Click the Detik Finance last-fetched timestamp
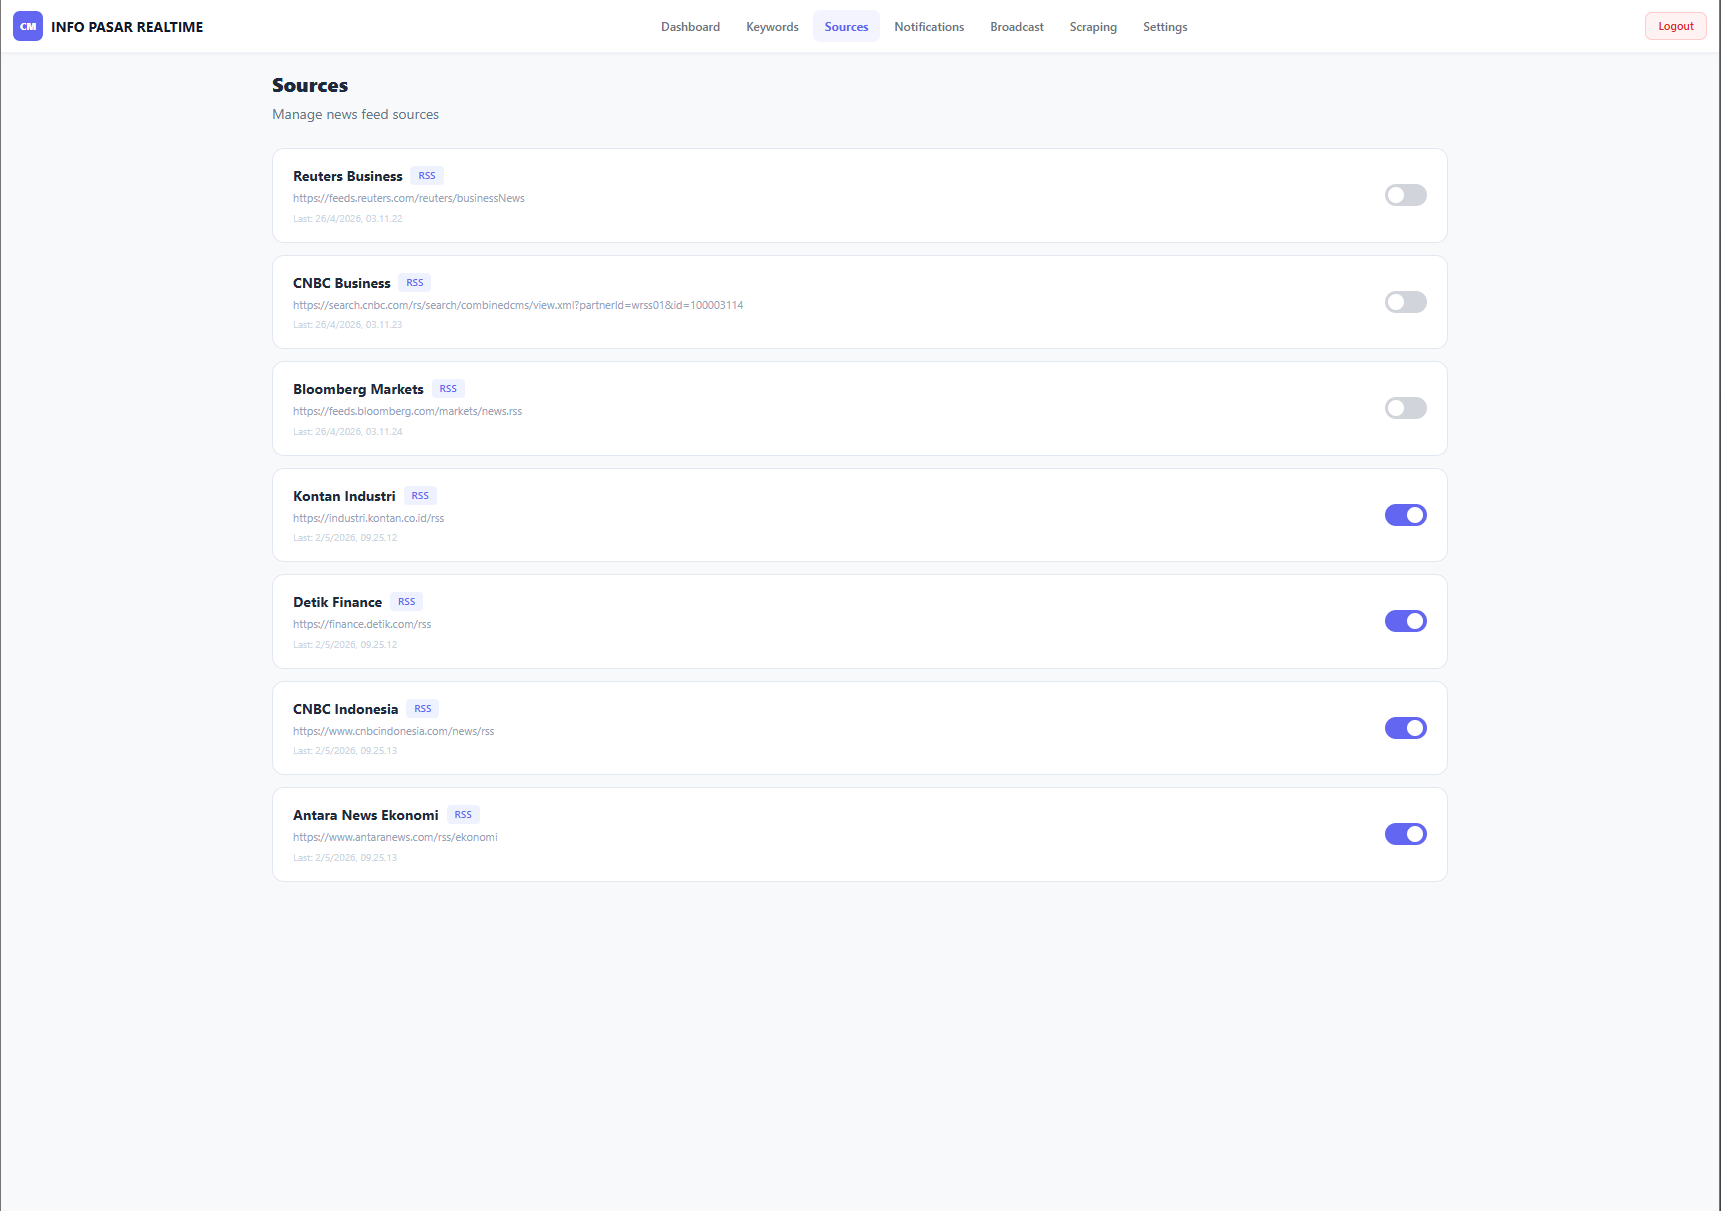The image size is (1721, 1211). pos(345,645)
